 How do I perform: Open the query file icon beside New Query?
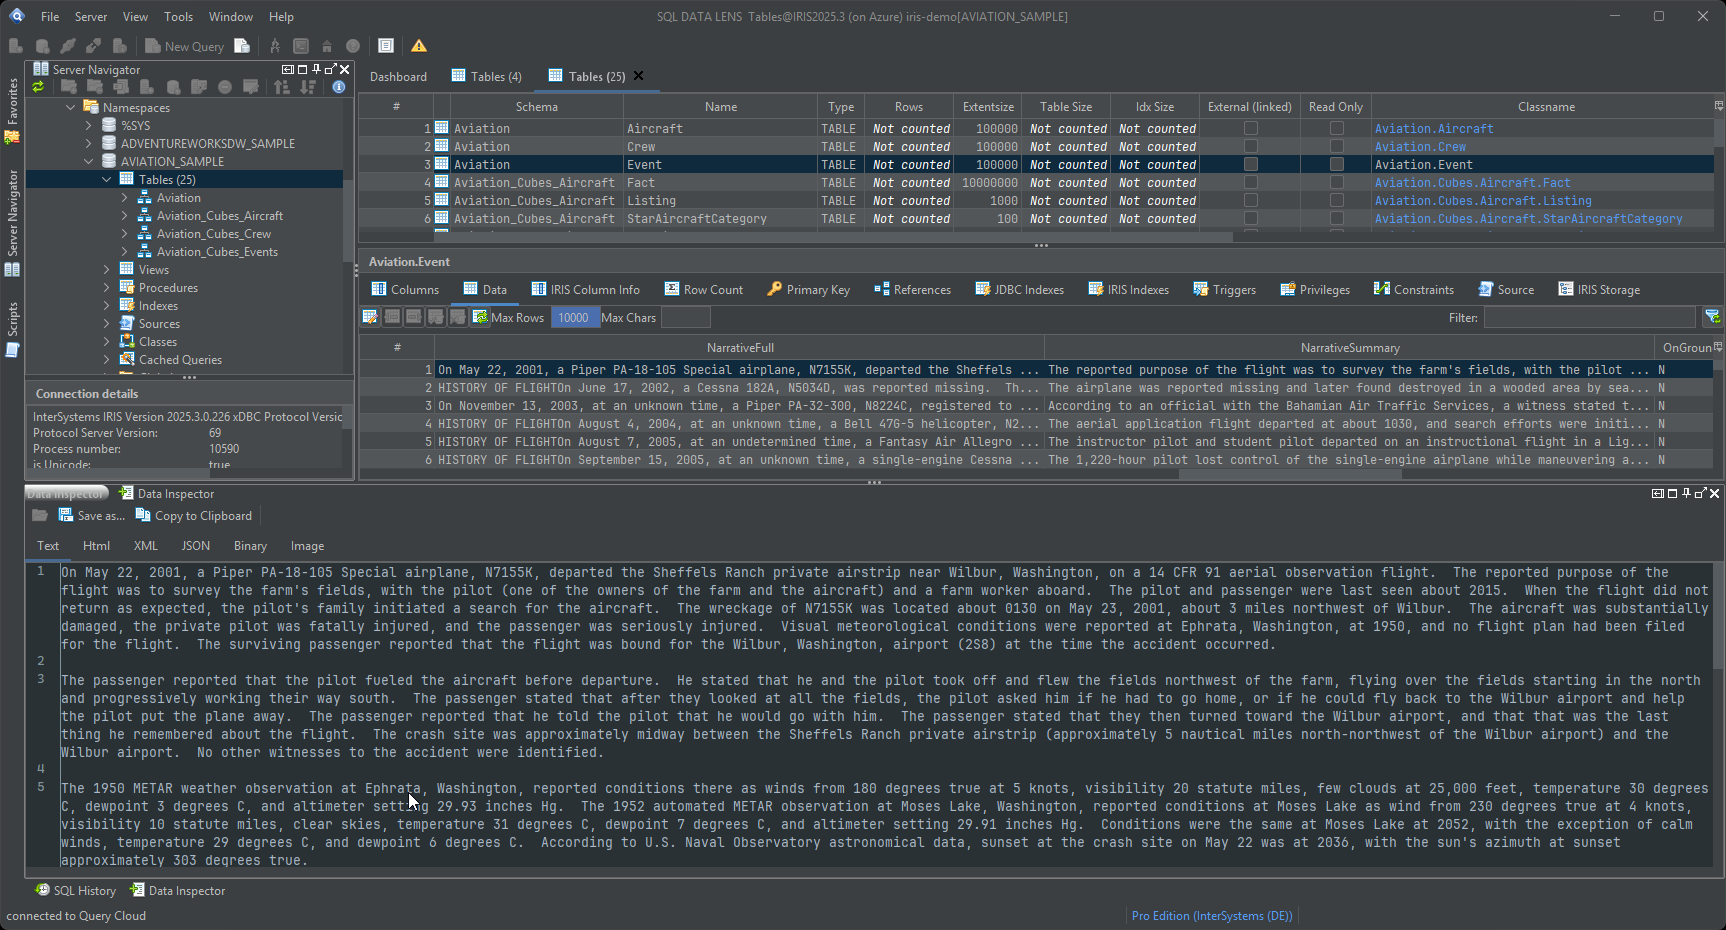[x=242, y=46]
